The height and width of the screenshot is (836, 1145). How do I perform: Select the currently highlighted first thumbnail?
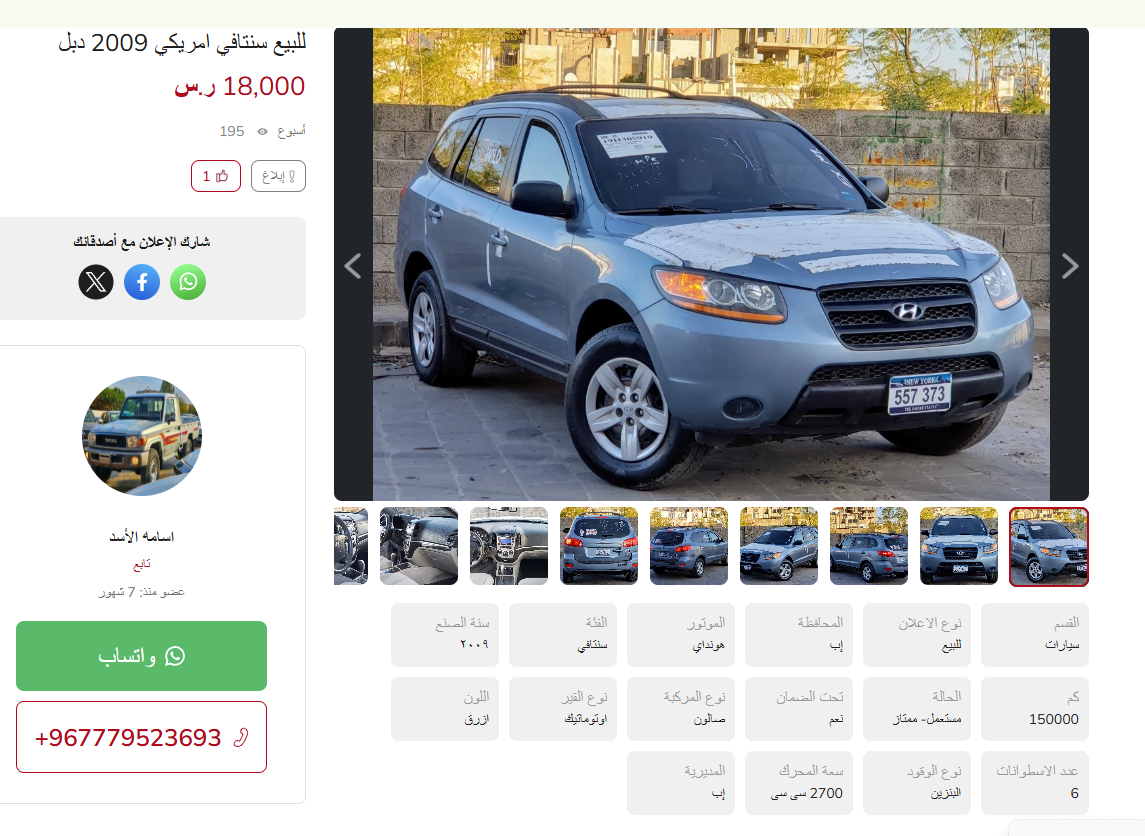pyautogui.click(x=1049, y=546)
